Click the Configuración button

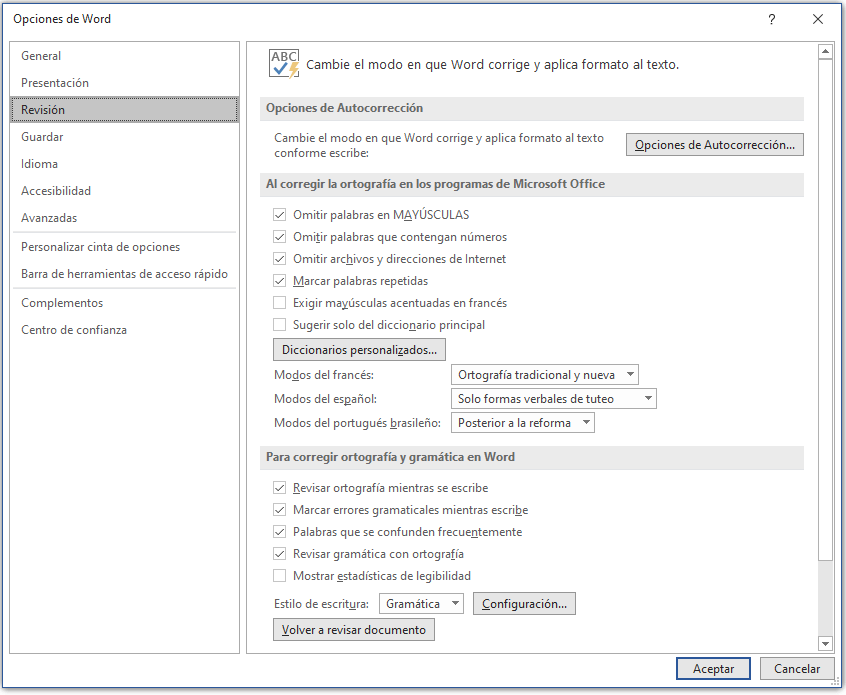(x=524, y=604)
